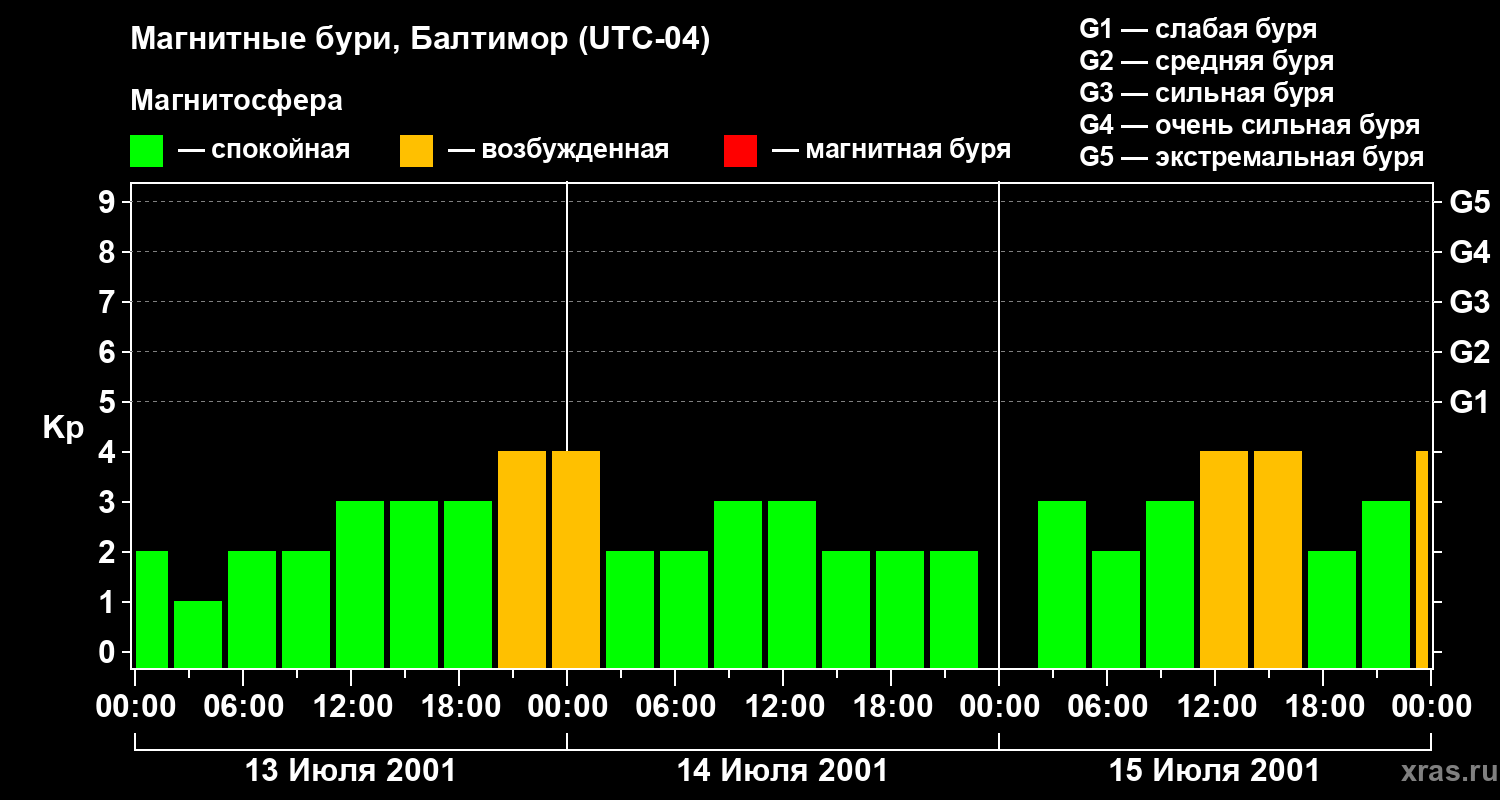This screenshot has width=1500, height=800.
Task: Open the xras.ru watermark link
Action: 1446,771
